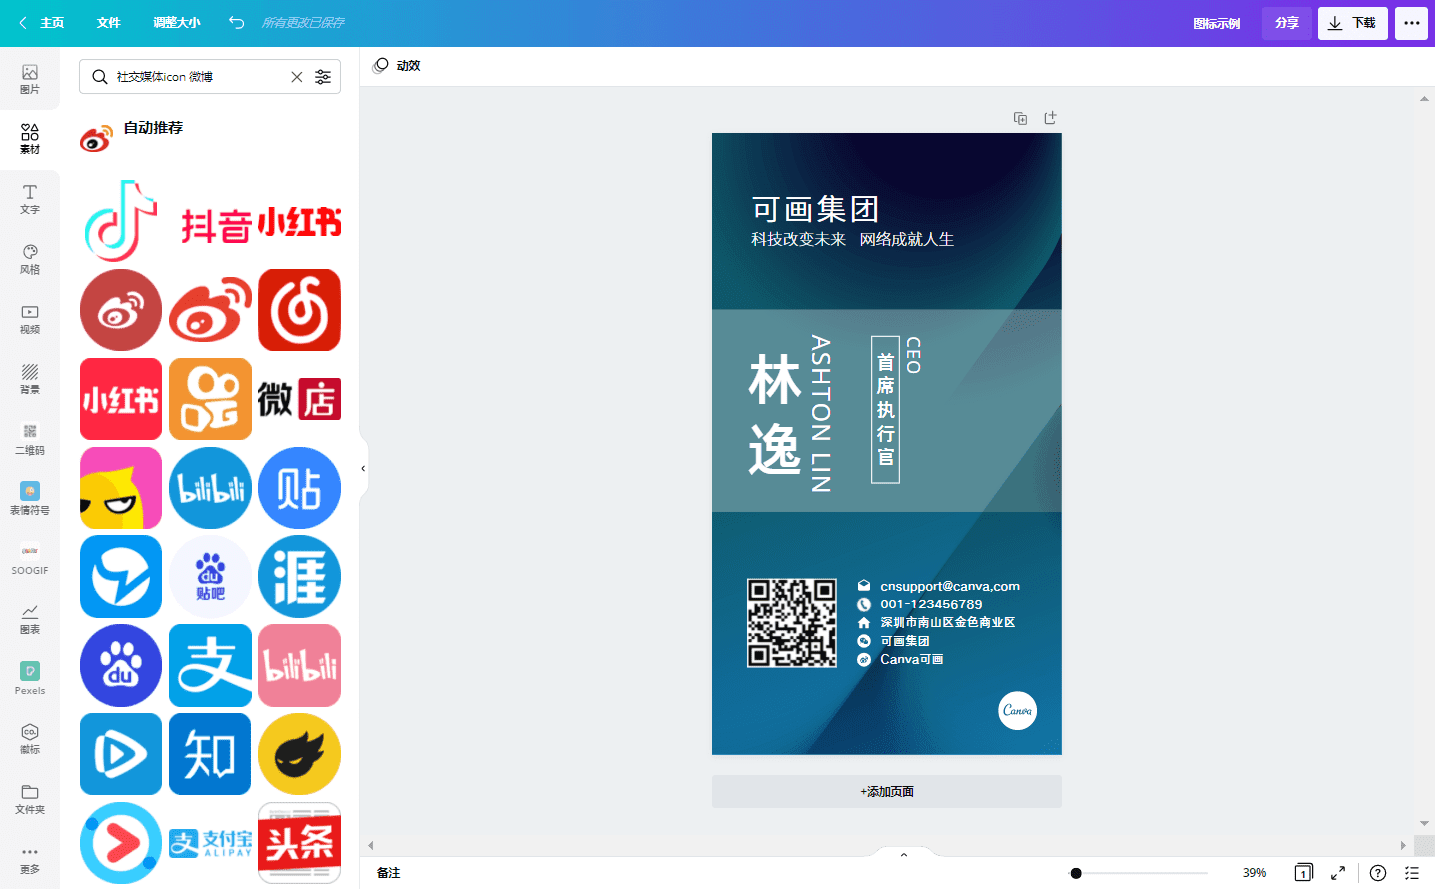Viewport: 1435px width, 889px height.
Task: Open the page grid view icon
Action: click(1303, 873)
